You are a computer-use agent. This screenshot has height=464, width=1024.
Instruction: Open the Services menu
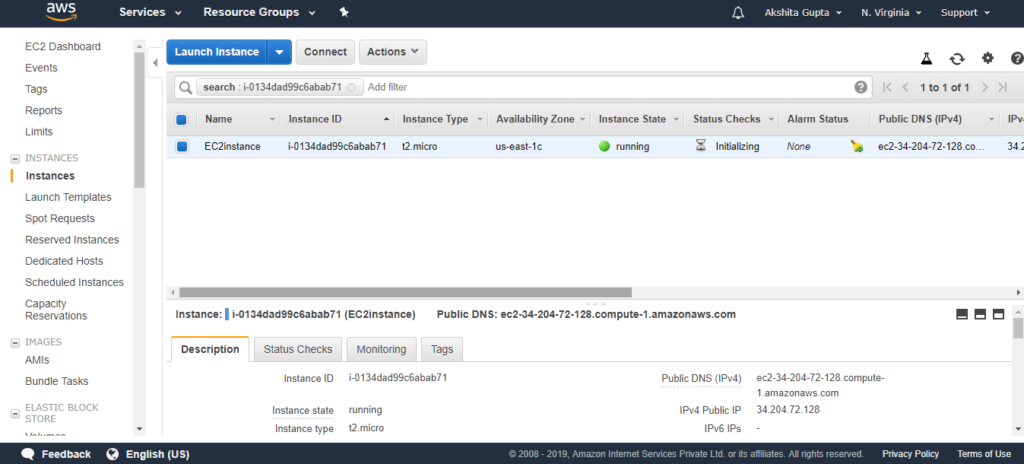click(x=150, y=12)
